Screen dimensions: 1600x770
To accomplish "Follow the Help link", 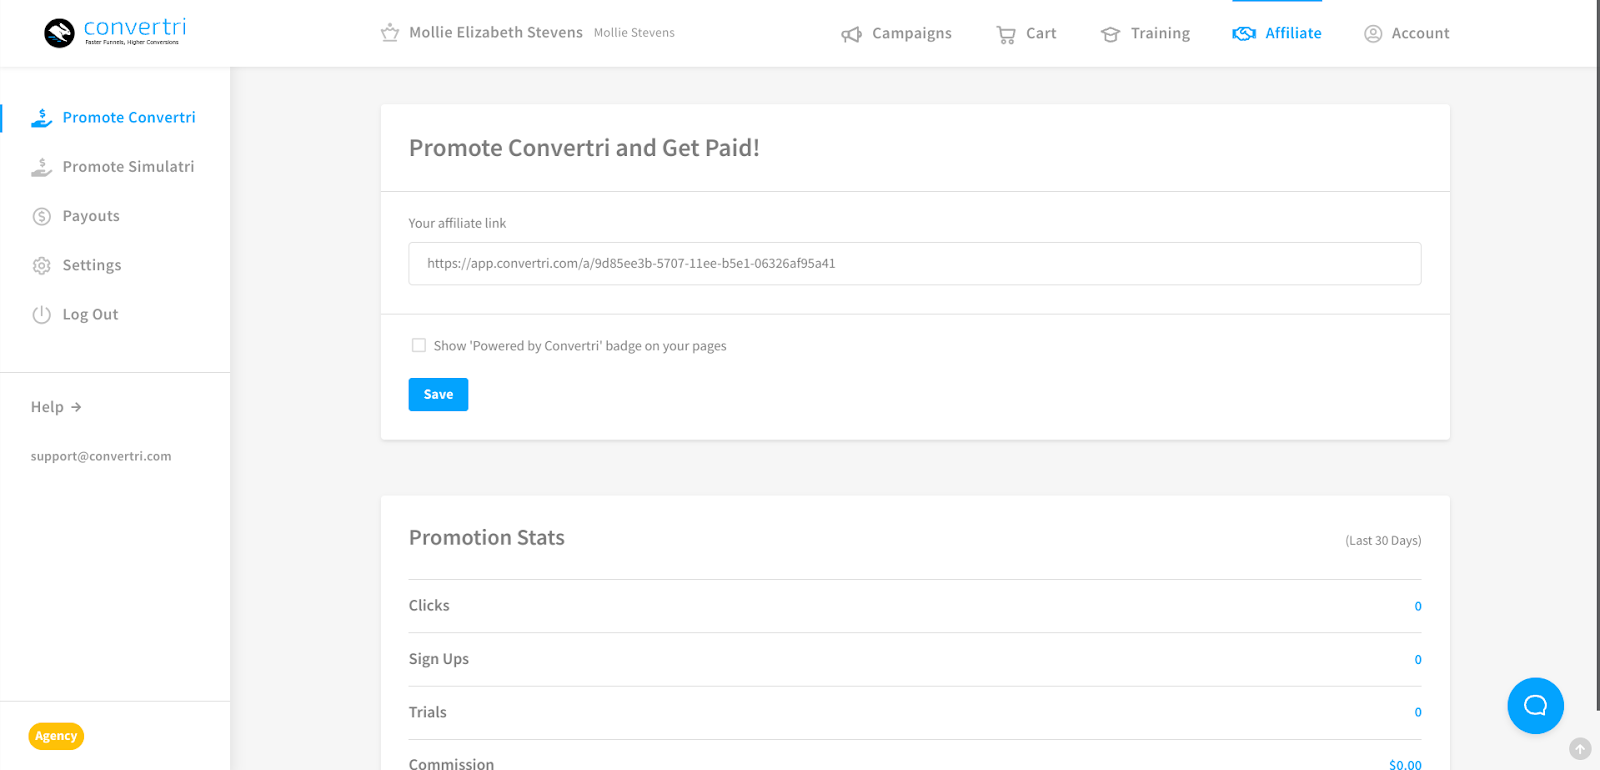I will pos(56,407).
